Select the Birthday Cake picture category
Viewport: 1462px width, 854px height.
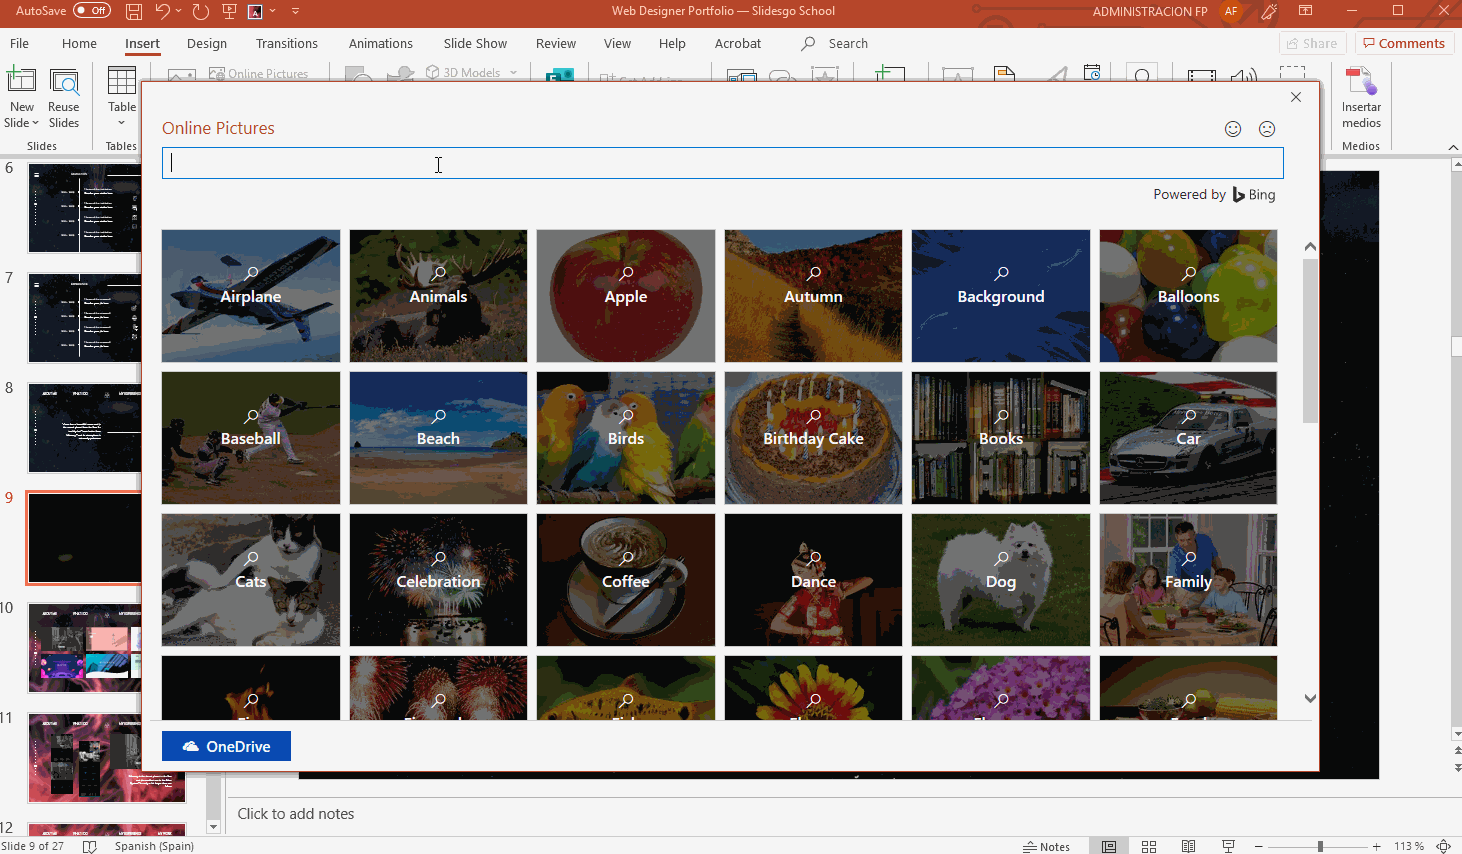coord(813,438)
